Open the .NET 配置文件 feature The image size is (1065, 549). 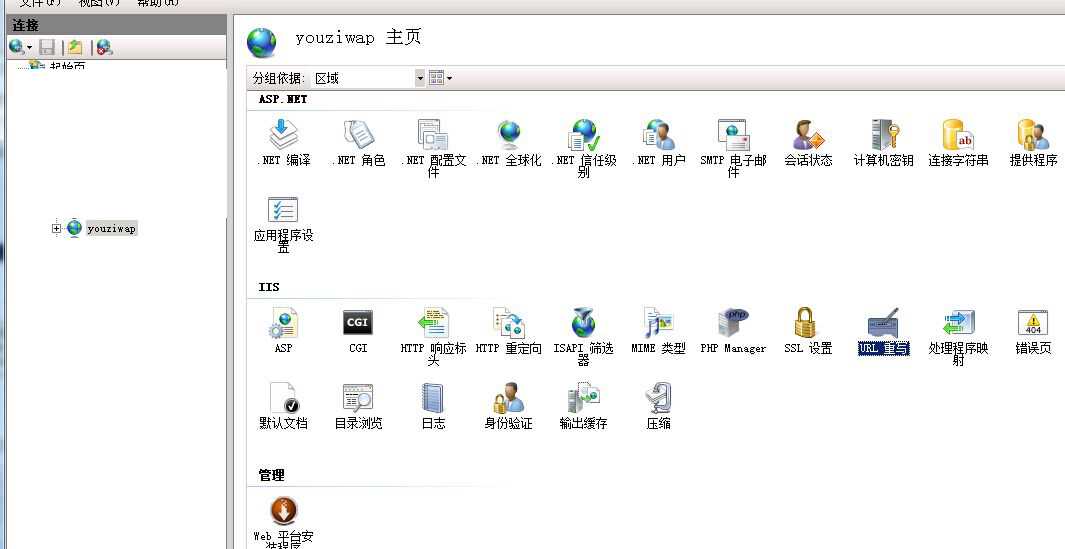pos(433,148)
